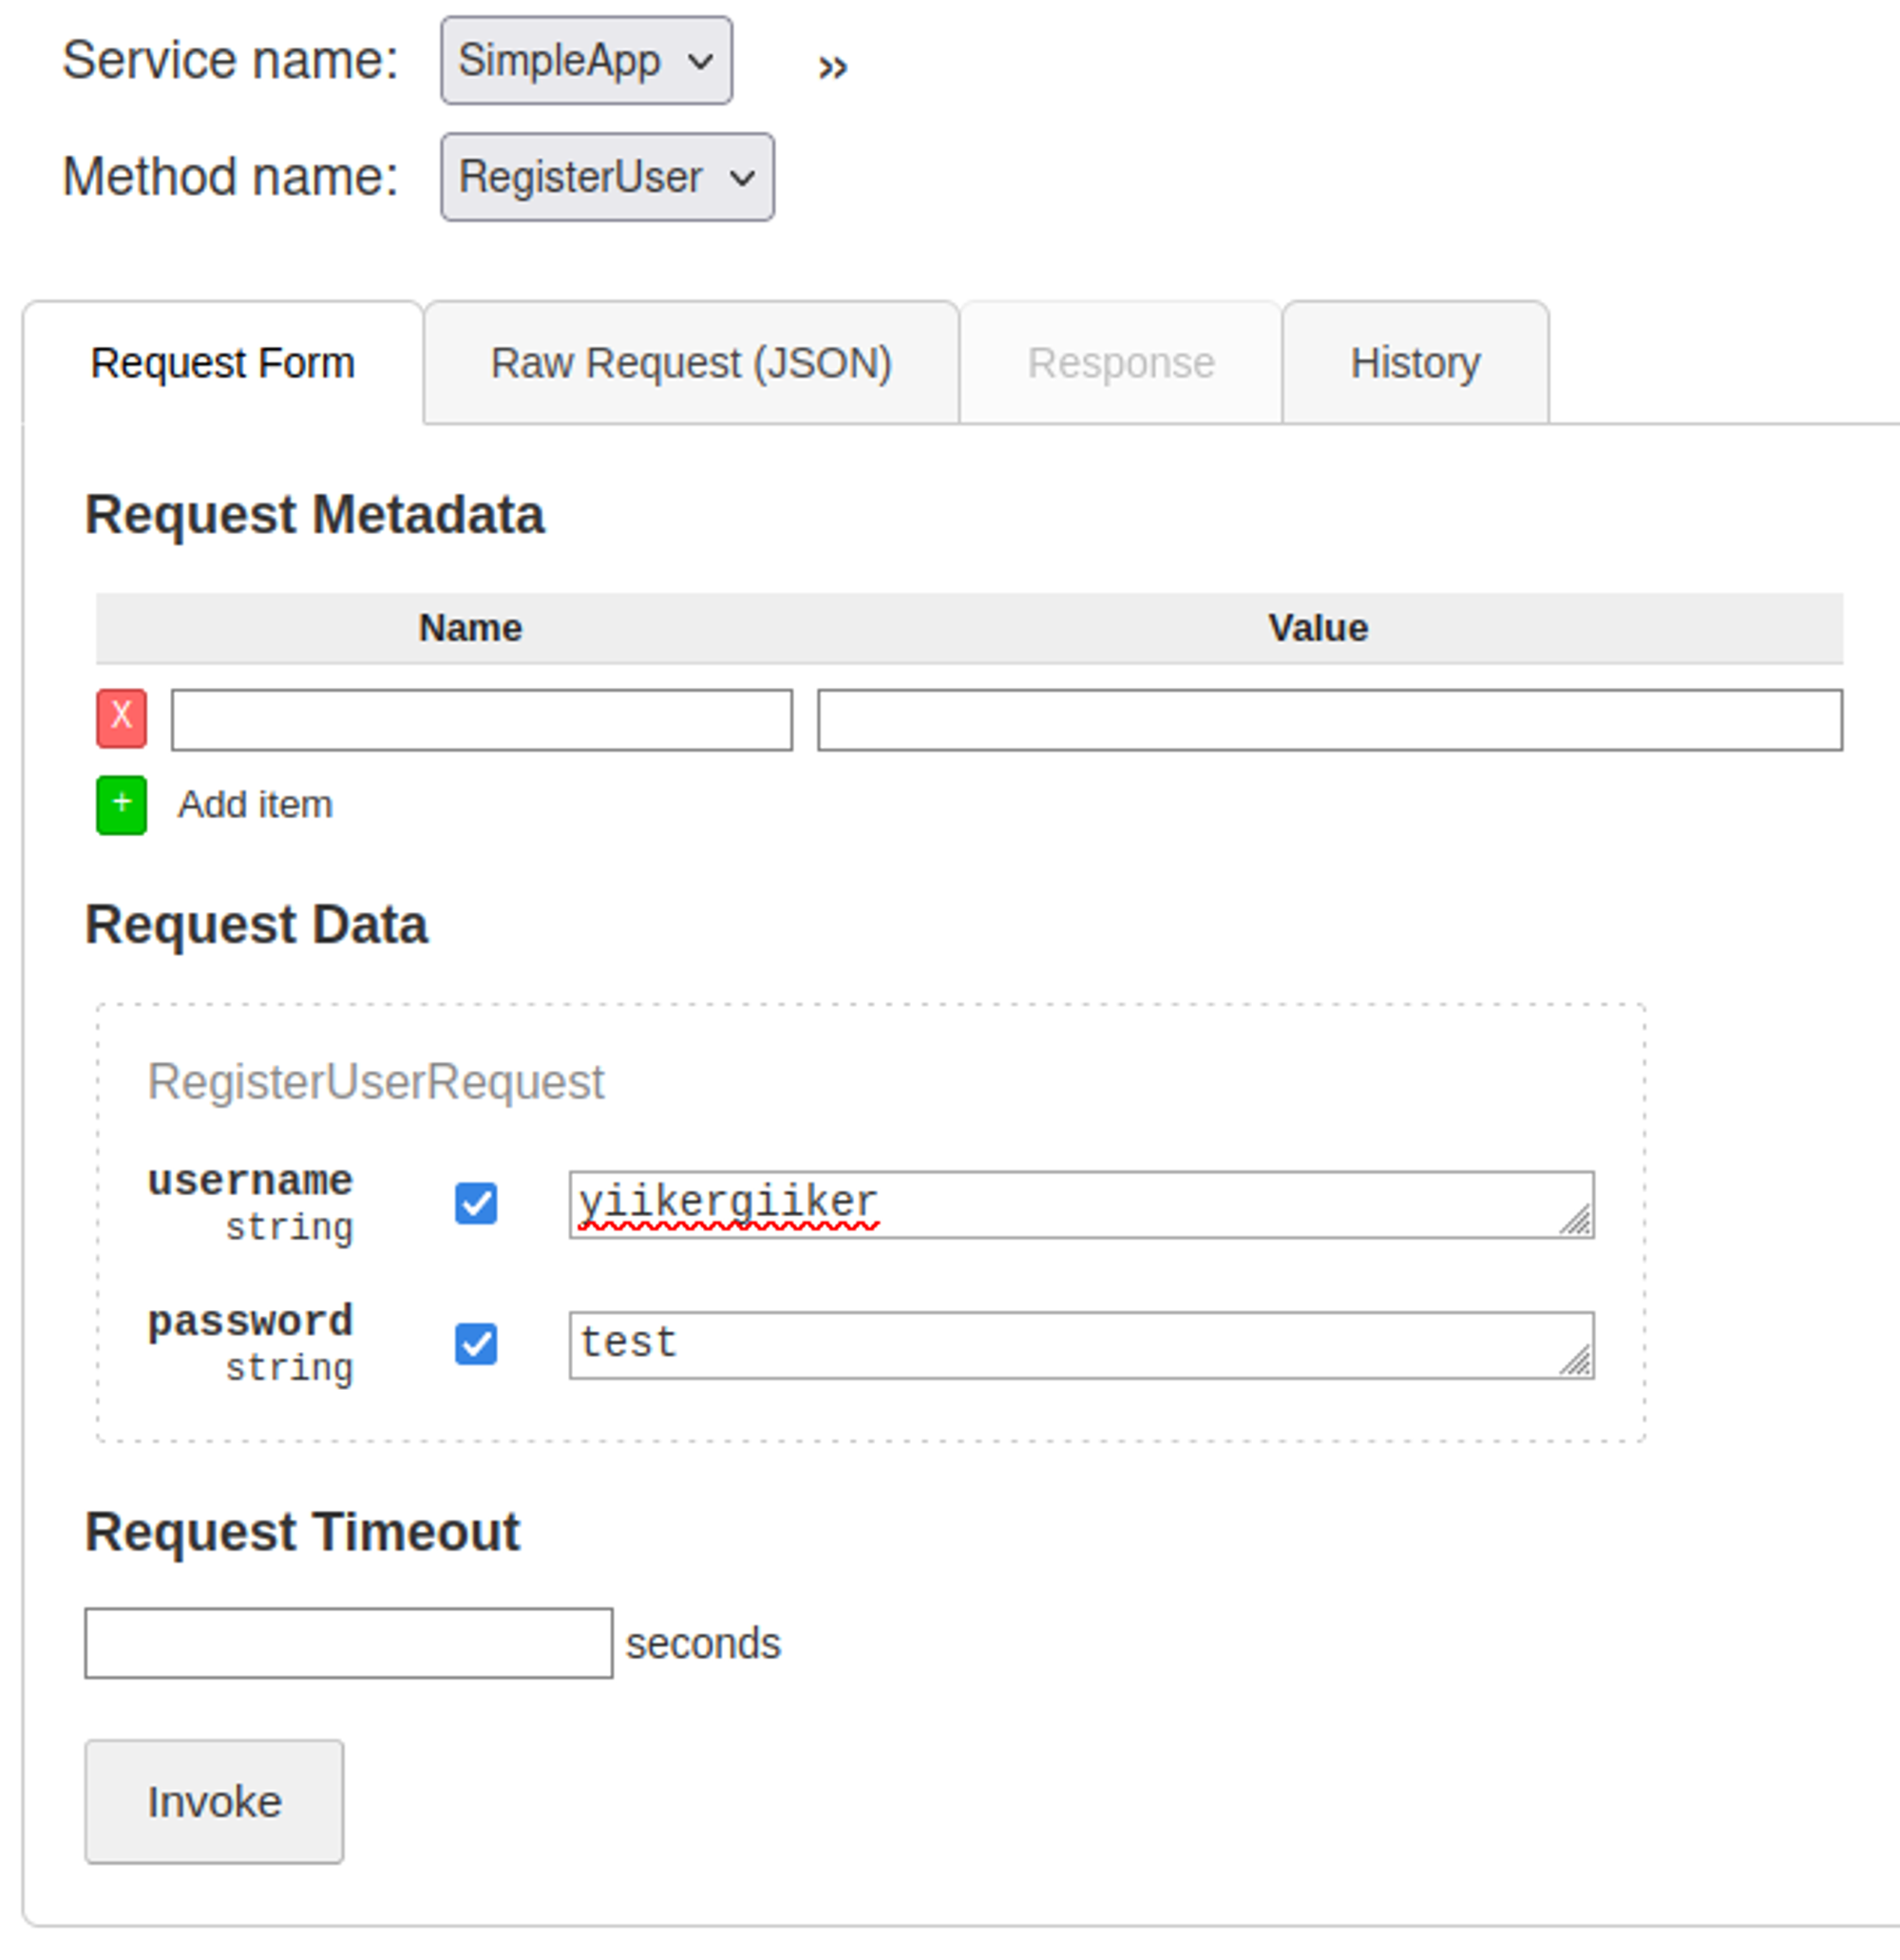This screenshot has height=1960, width=1900.
Task: Click the username text area with yiikergiiker
Action: 1060,1204
